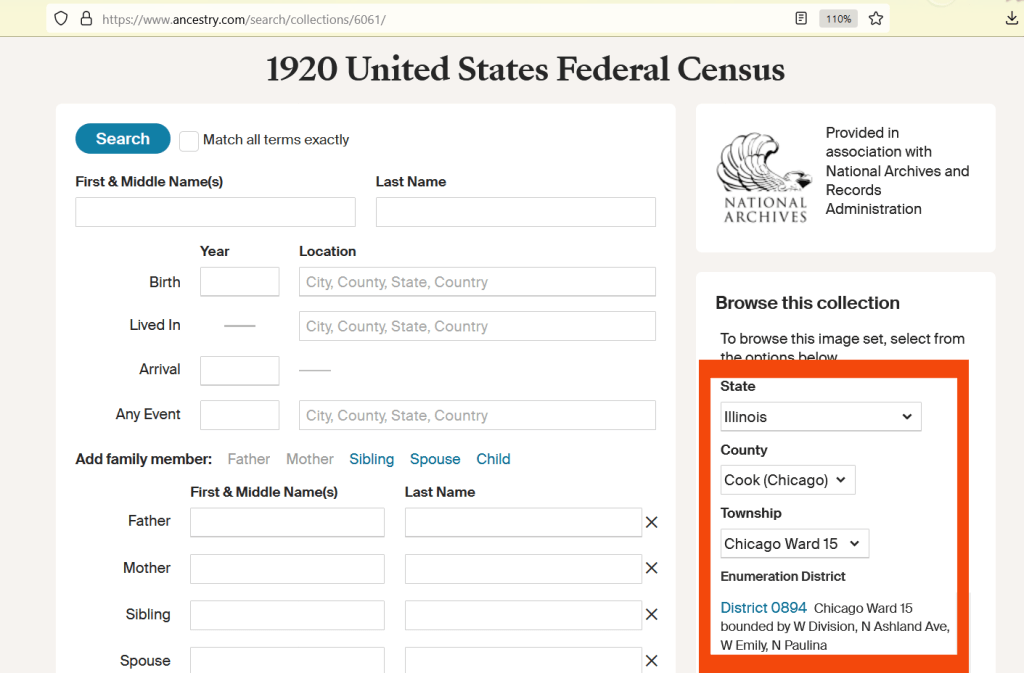Remove the Mother row with X icon
1024x673 pixels.
tap(651, 568)
